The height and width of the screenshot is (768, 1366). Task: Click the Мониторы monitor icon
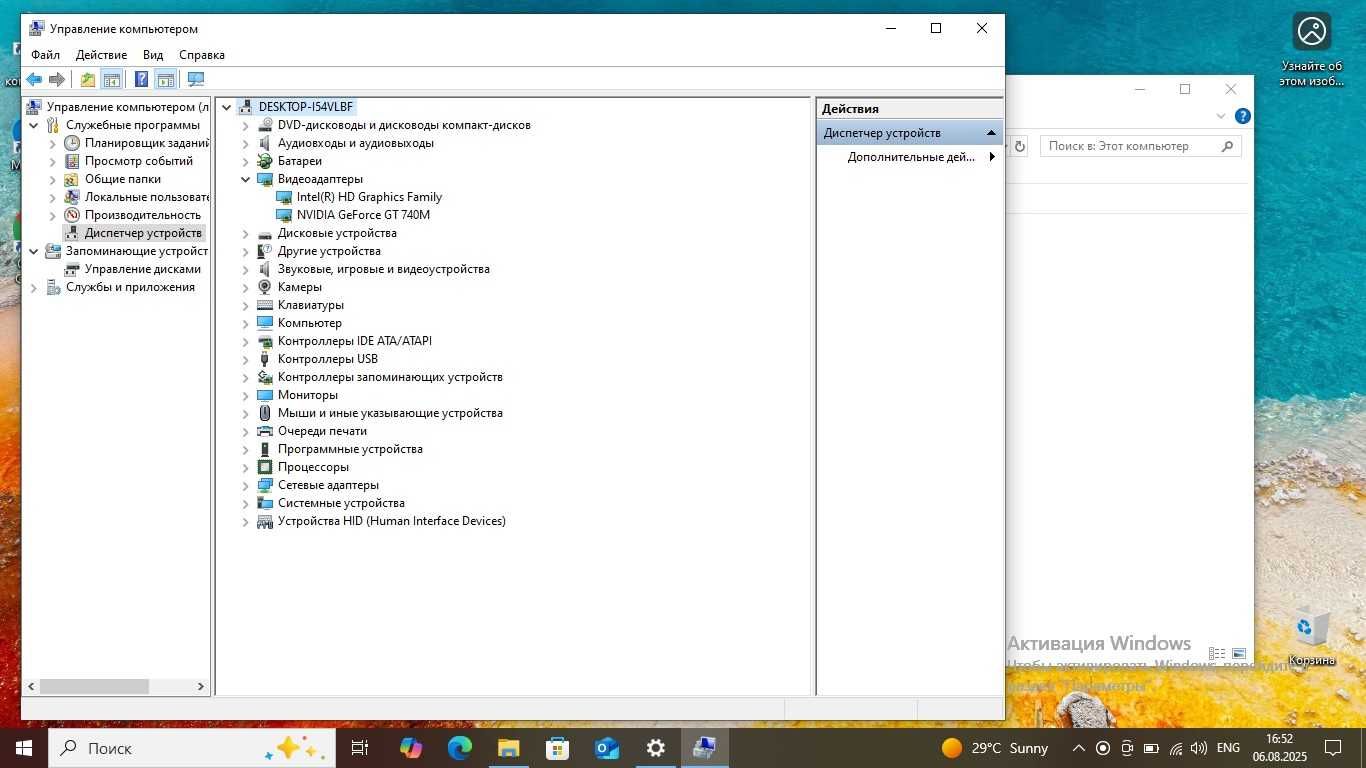[x=265, y=395]
